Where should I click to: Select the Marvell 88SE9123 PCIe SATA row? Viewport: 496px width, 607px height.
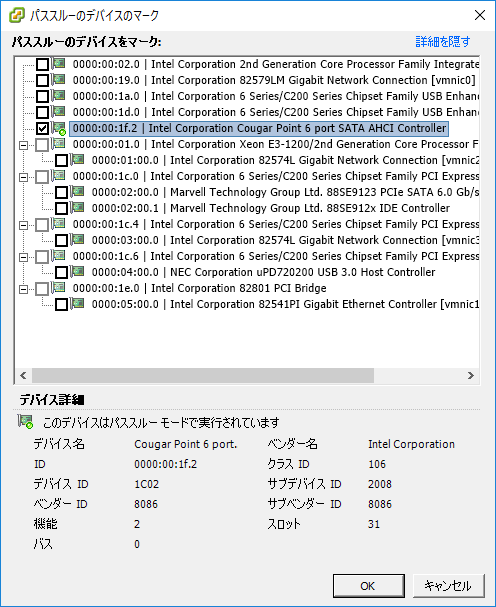pos(285,192)
